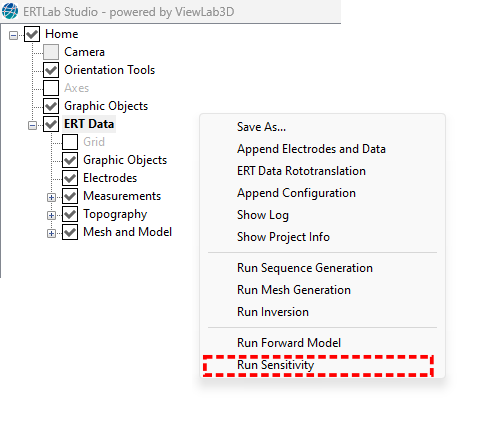The image size is (485, 433).
Task: Expand the Measurements node
Action: (x=51, y=198)
